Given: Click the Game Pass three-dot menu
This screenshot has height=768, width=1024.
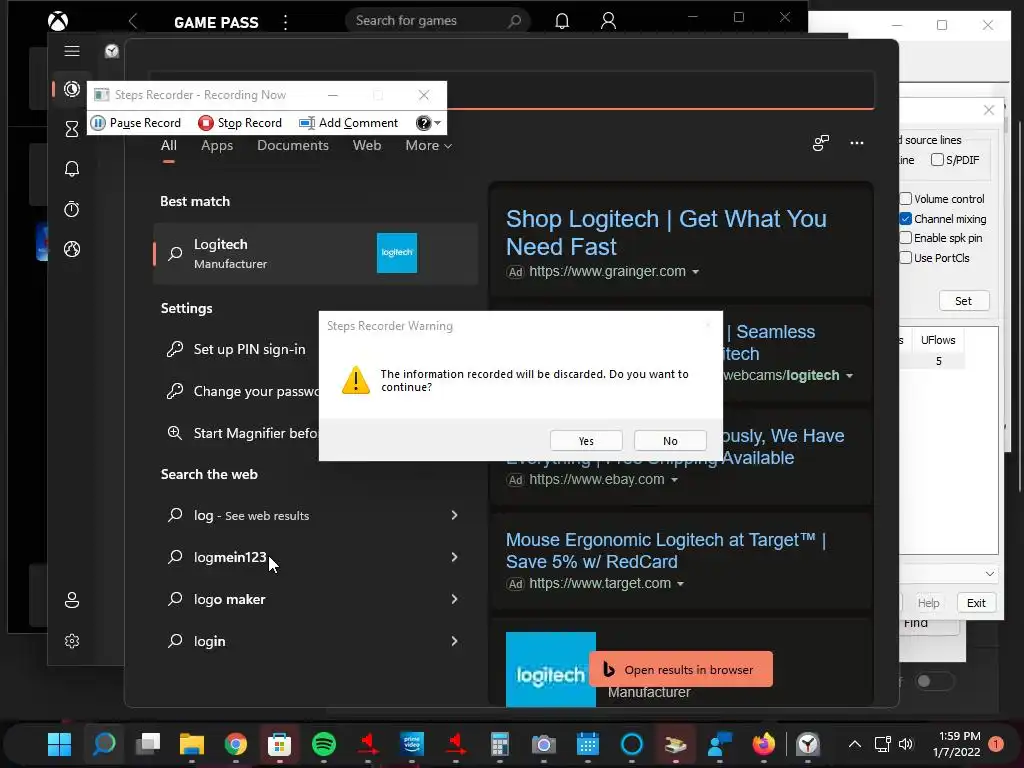Looking at the screenshot, I should pyautogui.click(x=285, y=22).
